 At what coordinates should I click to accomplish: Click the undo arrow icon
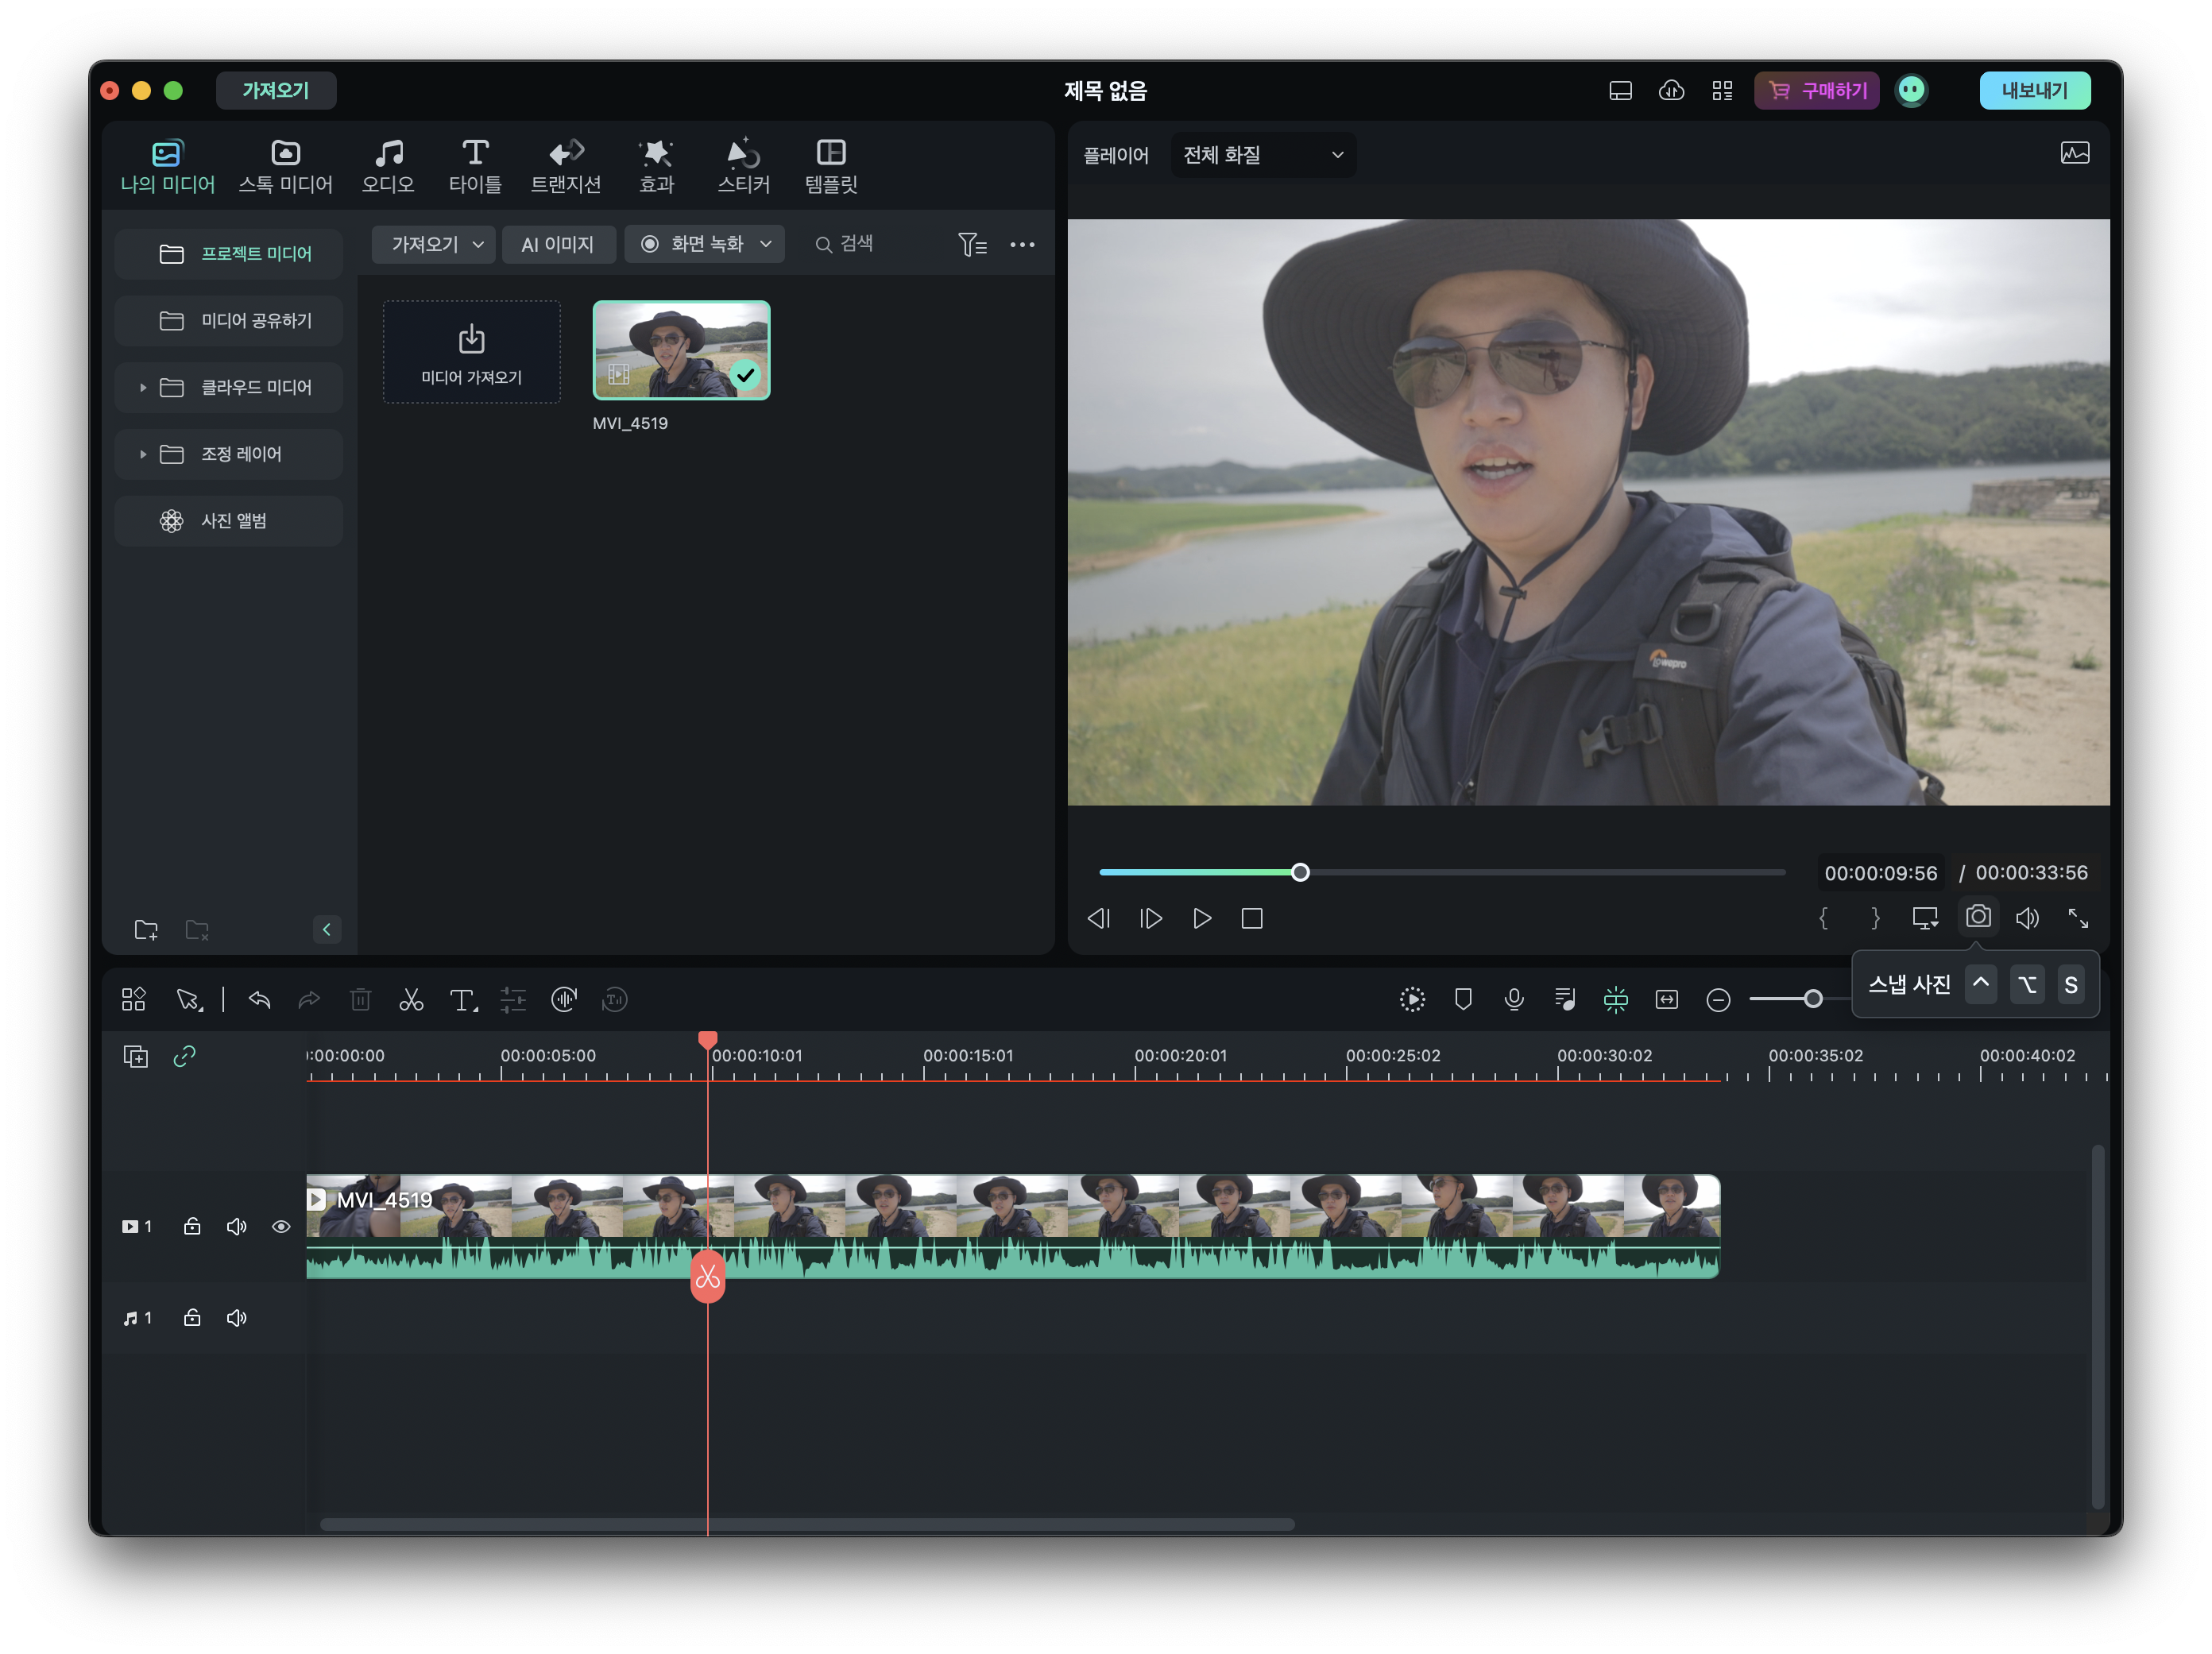(x=259, y=1000)
